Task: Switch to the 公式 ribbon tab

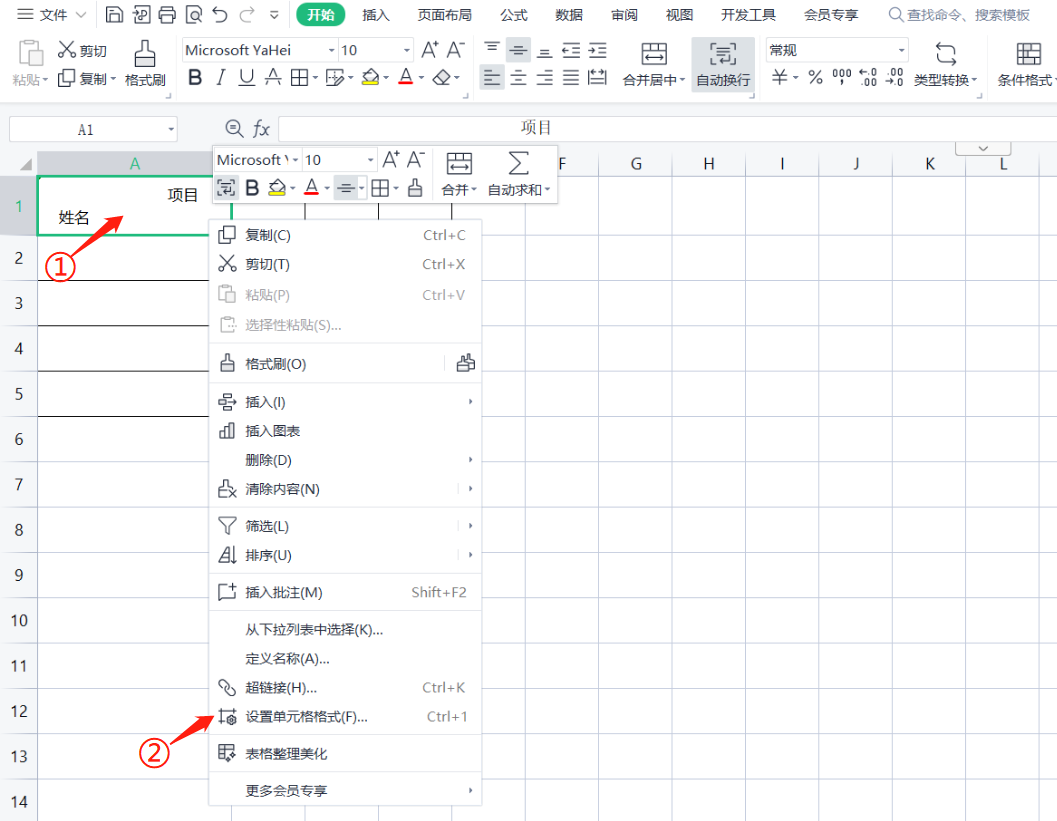Action: 514,15
